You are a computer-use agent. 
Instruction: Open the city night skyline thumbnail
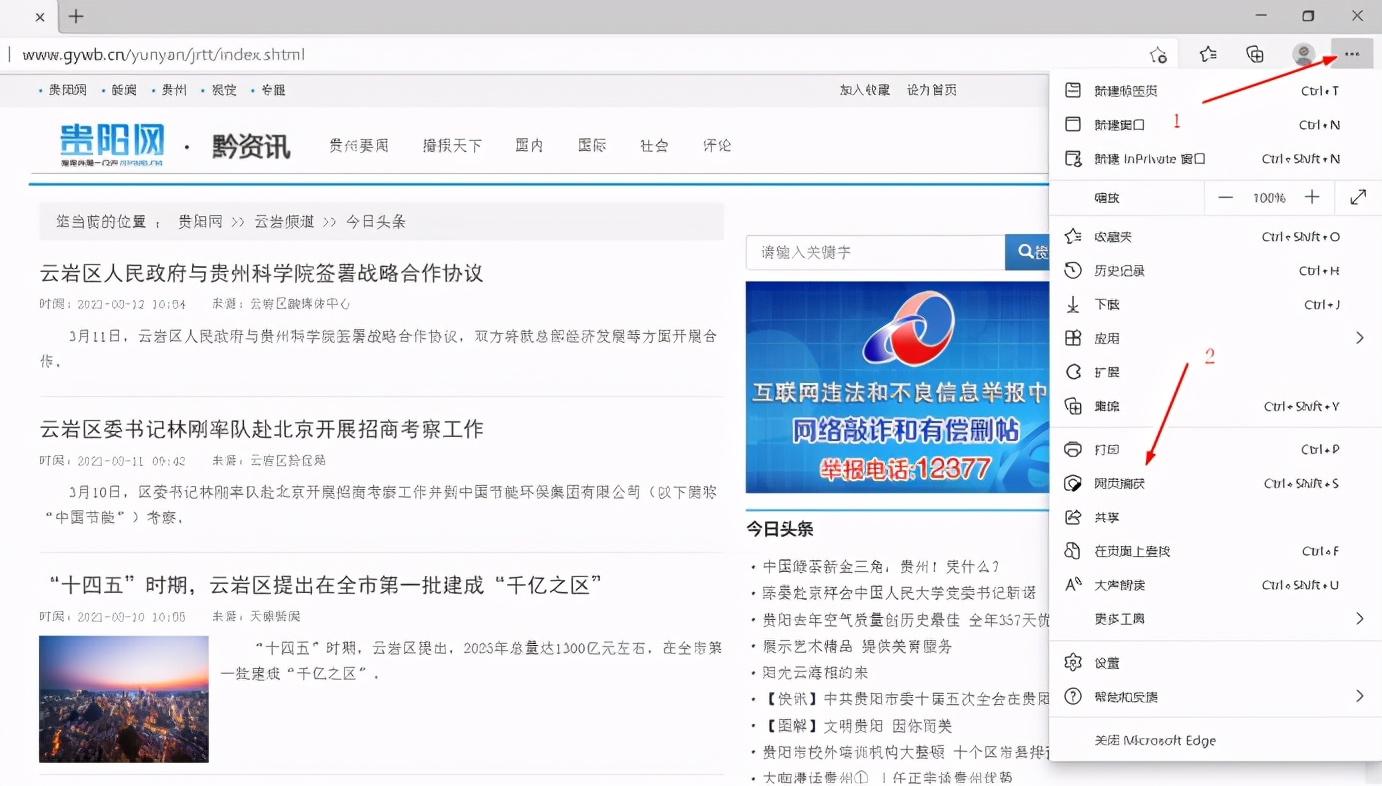124,699
